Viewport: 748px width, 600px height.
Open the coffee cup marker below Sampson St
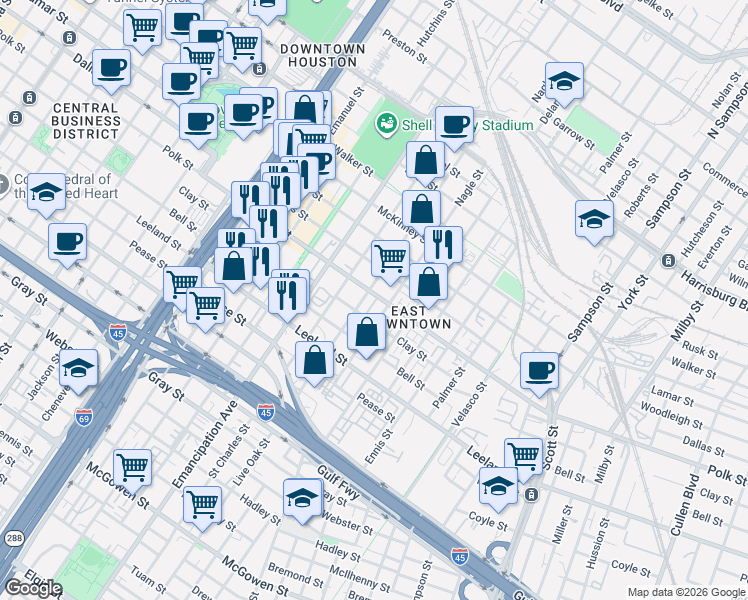(x=539, y=373)
